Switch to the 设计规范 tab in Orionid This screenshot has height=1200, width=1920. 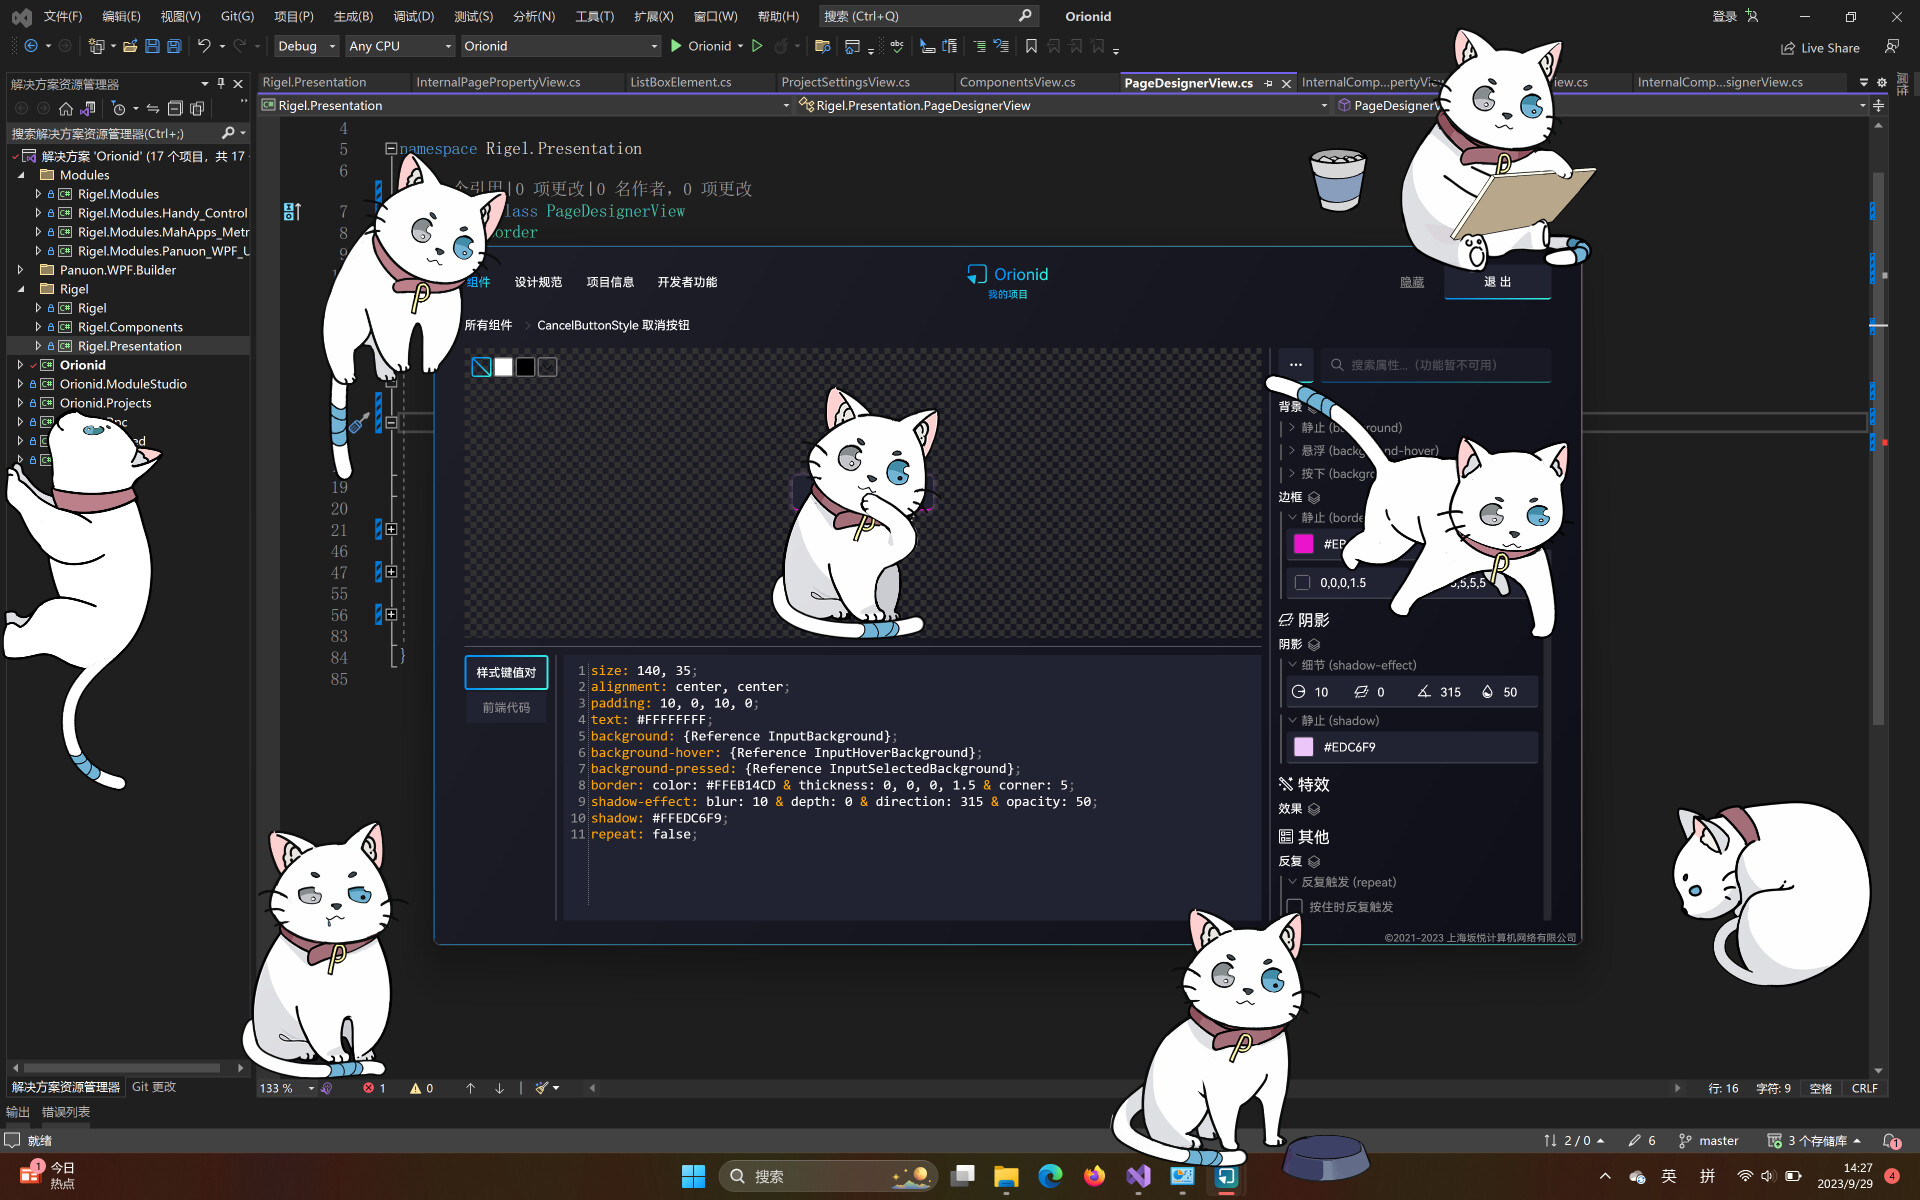click(x=537, y=282)
